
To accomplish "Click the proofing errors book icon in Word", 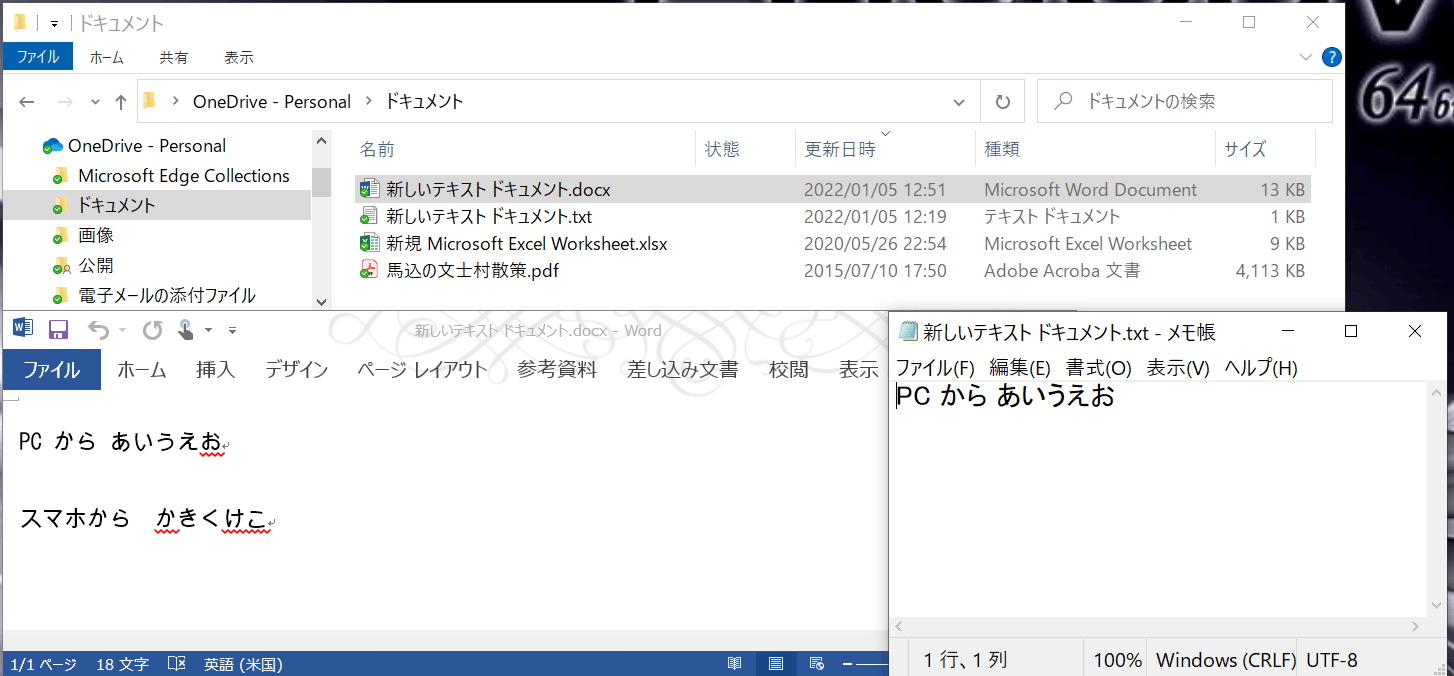I will click(177, 663).
